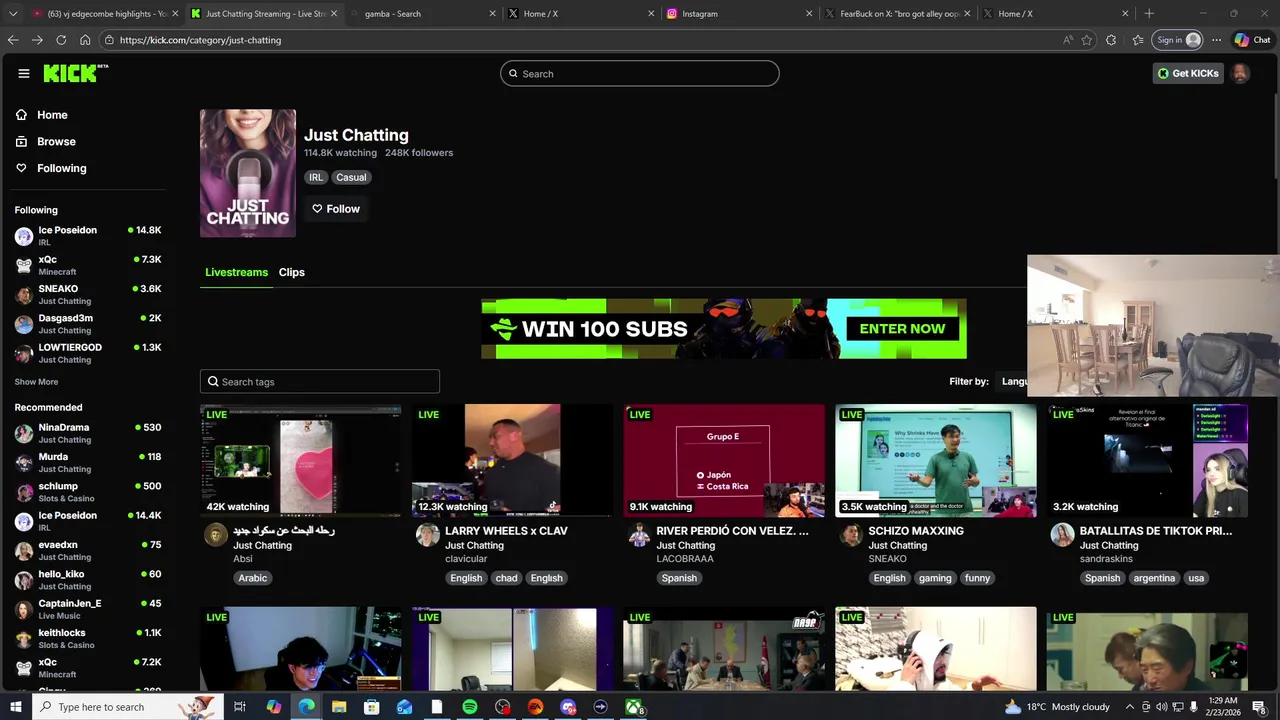This screenshot has width=1280, height=720.
Task: Switch to the Clips tab
Action: click(x=292, y=272)
